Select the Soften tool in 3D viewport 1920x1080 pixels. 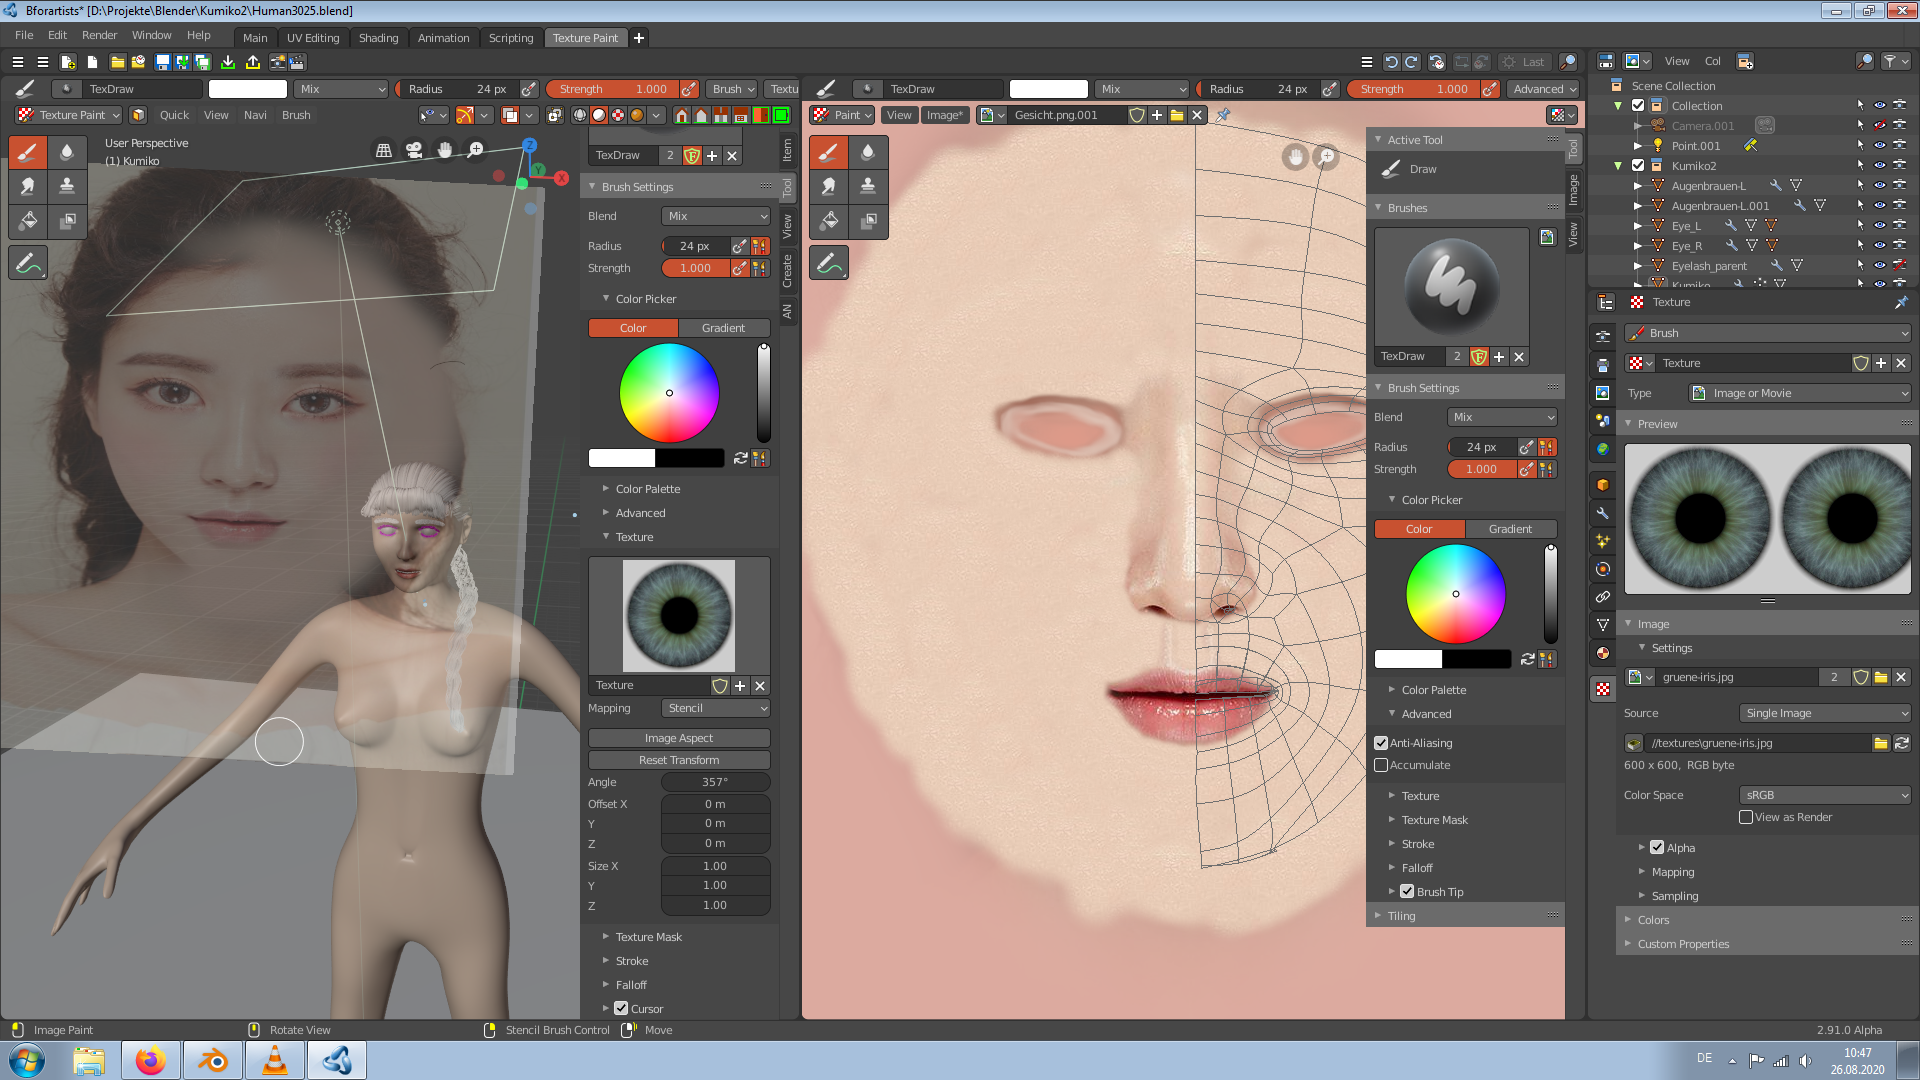[x=67, y=152]
